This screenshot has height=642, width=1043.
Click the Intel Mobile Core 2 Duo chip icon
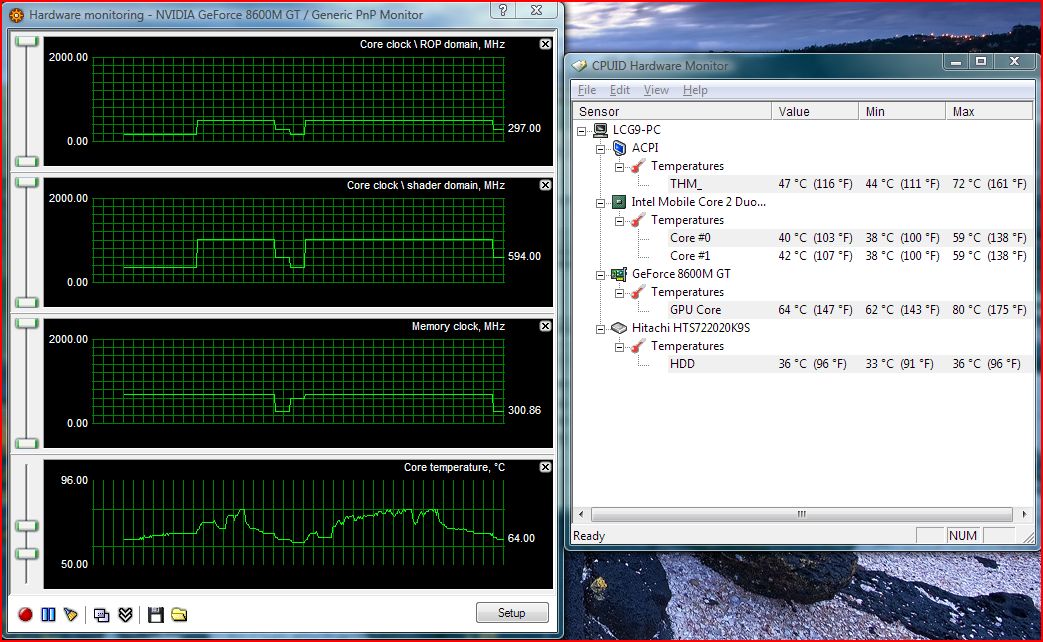pos(619,202)
